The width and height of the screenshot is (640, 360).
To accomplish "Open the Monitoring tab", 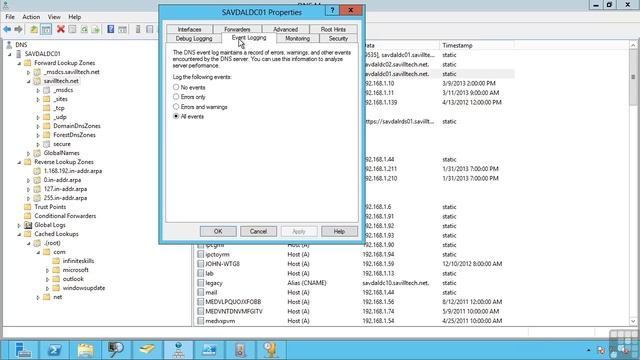I will (x=297, y=38).
